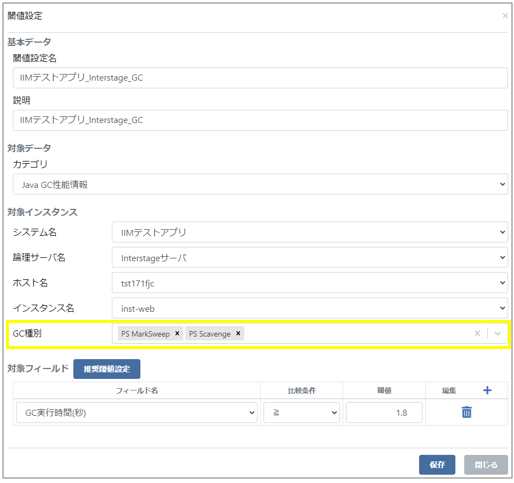This screenshot has height=483, width=514.
Task: Open the 論理サーバ名 dropdown
Action: [x=309, y=257]
